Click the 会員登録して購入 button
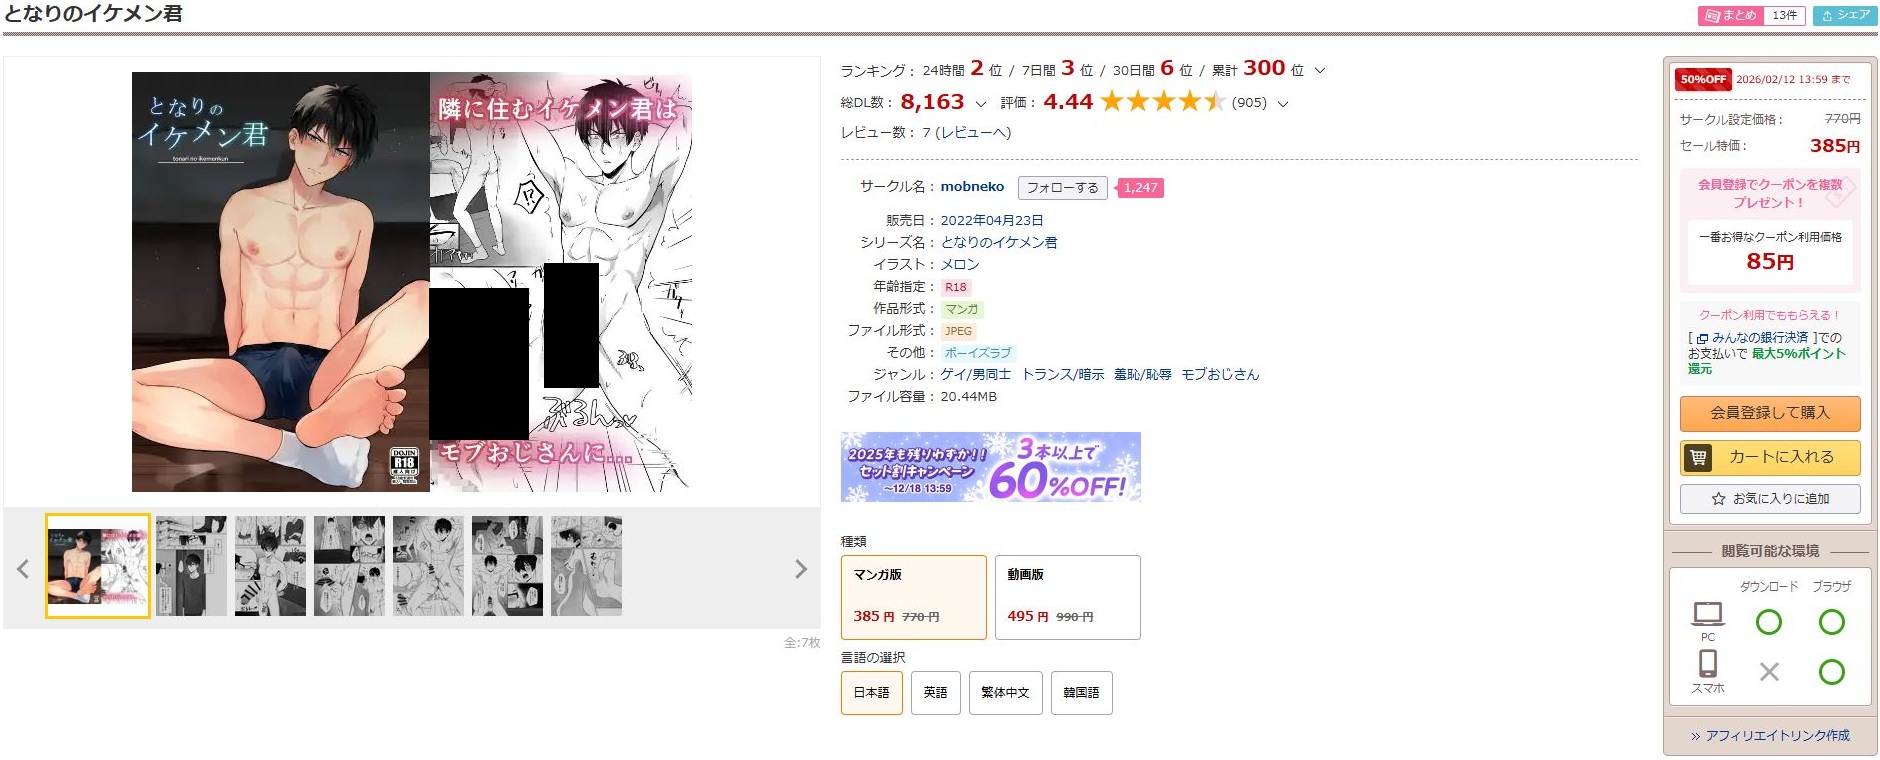The height and width of the screenshot is (760, 1880). pyautogui.click(x=1769, y=413)
